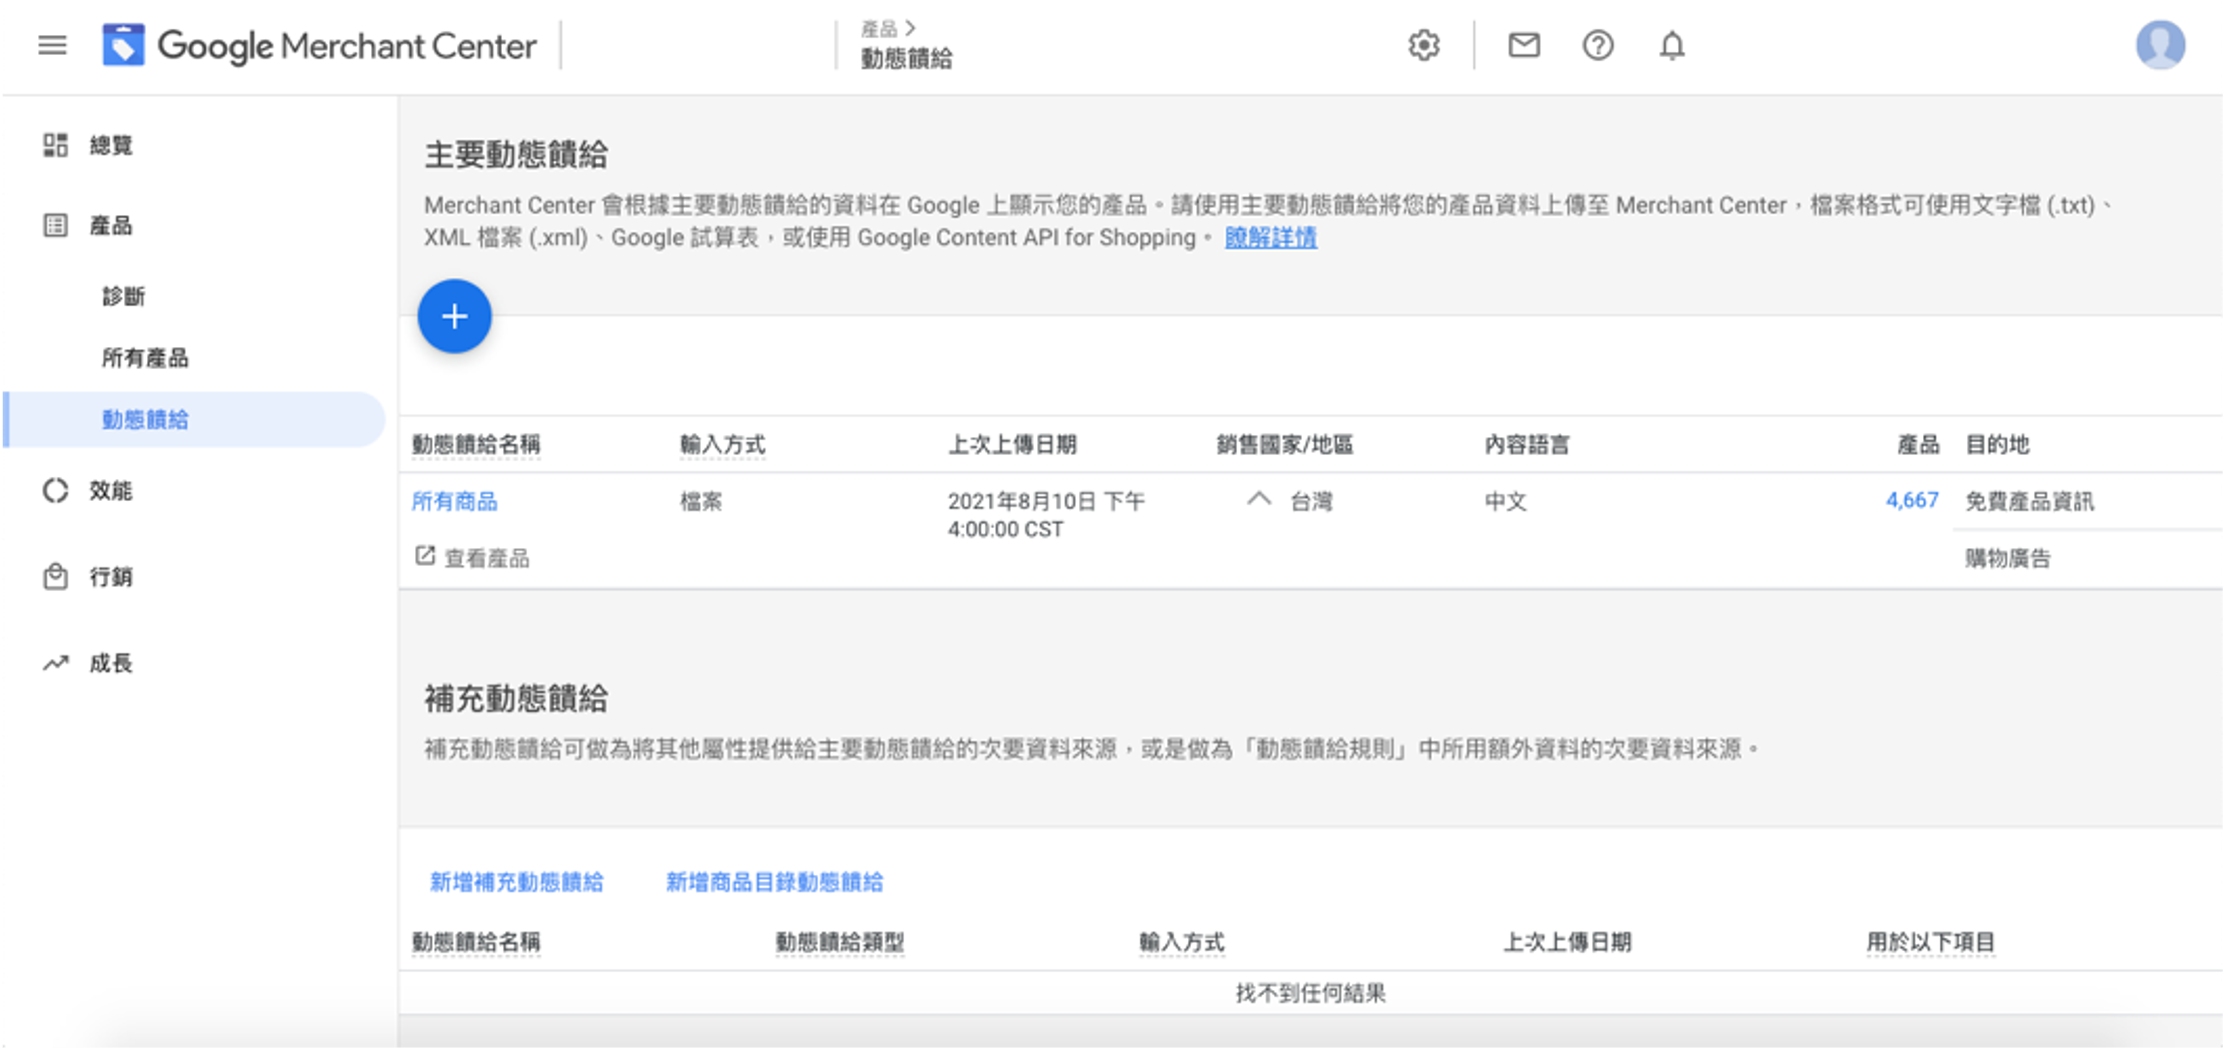Collapse the 台灣 country row chevron

pos(1259,499)
